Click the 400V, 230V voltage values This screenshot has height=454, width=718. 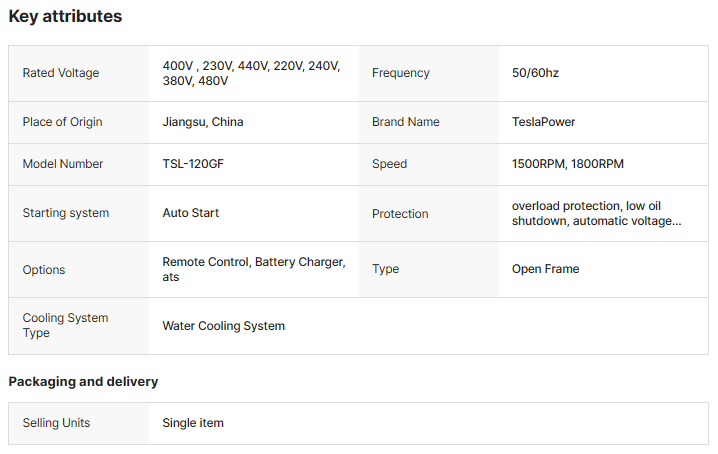[x=251, y=73]
